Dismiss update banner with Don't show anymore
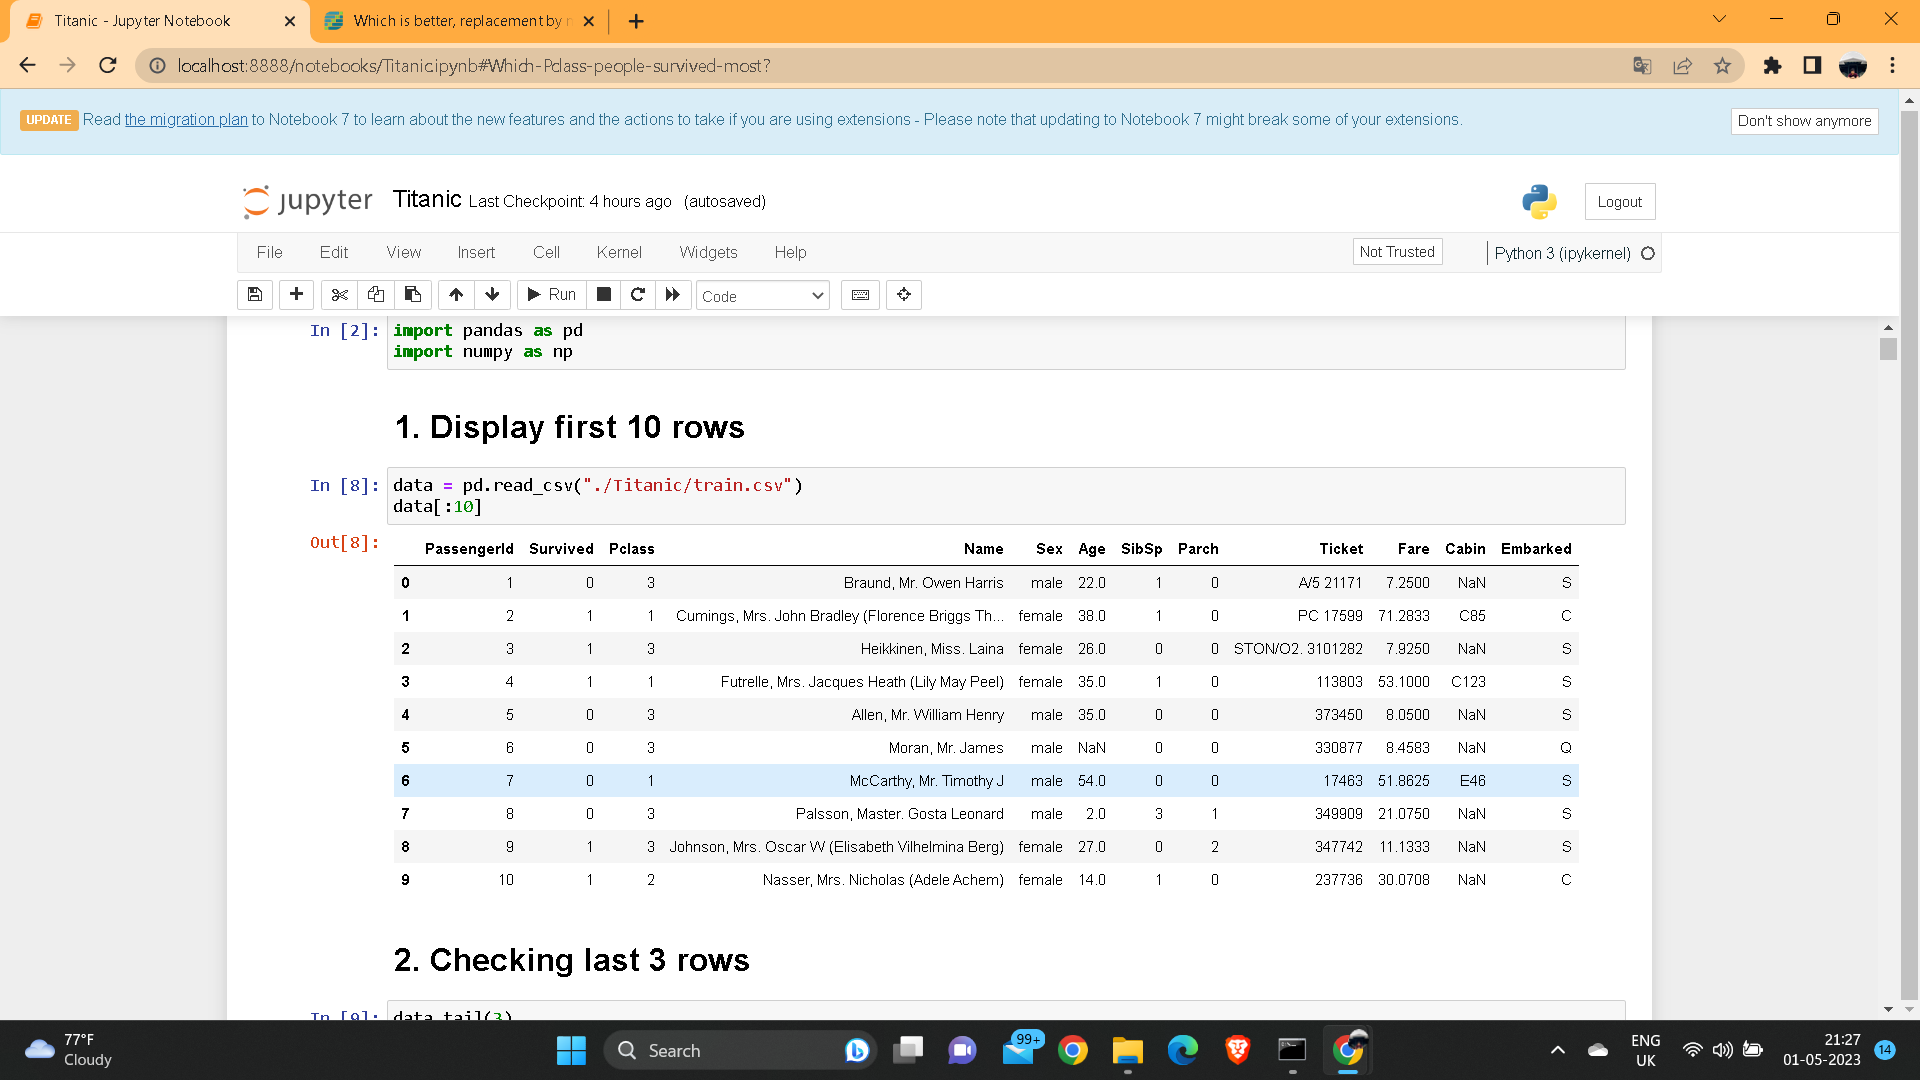 pyautogui.click(x=1804, y=121)
